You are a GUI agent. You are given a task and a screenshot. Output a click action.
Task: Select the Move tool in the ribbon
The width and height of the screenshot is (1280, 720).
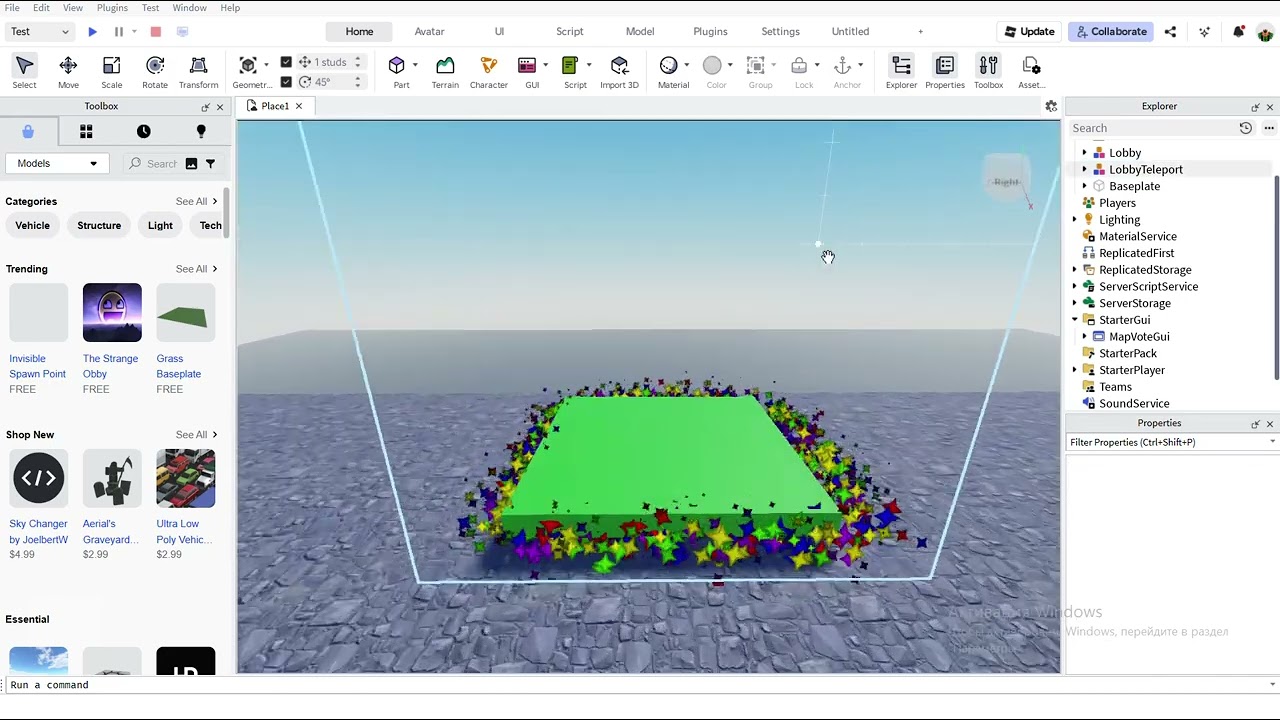click(68, 72)
